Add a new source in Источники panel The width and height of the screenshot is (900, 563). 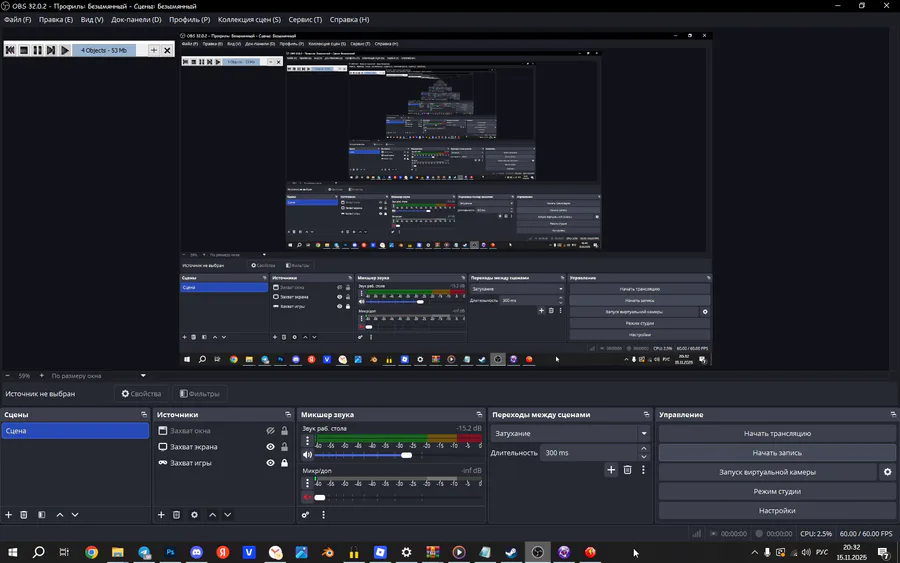[x=161, y=515]
